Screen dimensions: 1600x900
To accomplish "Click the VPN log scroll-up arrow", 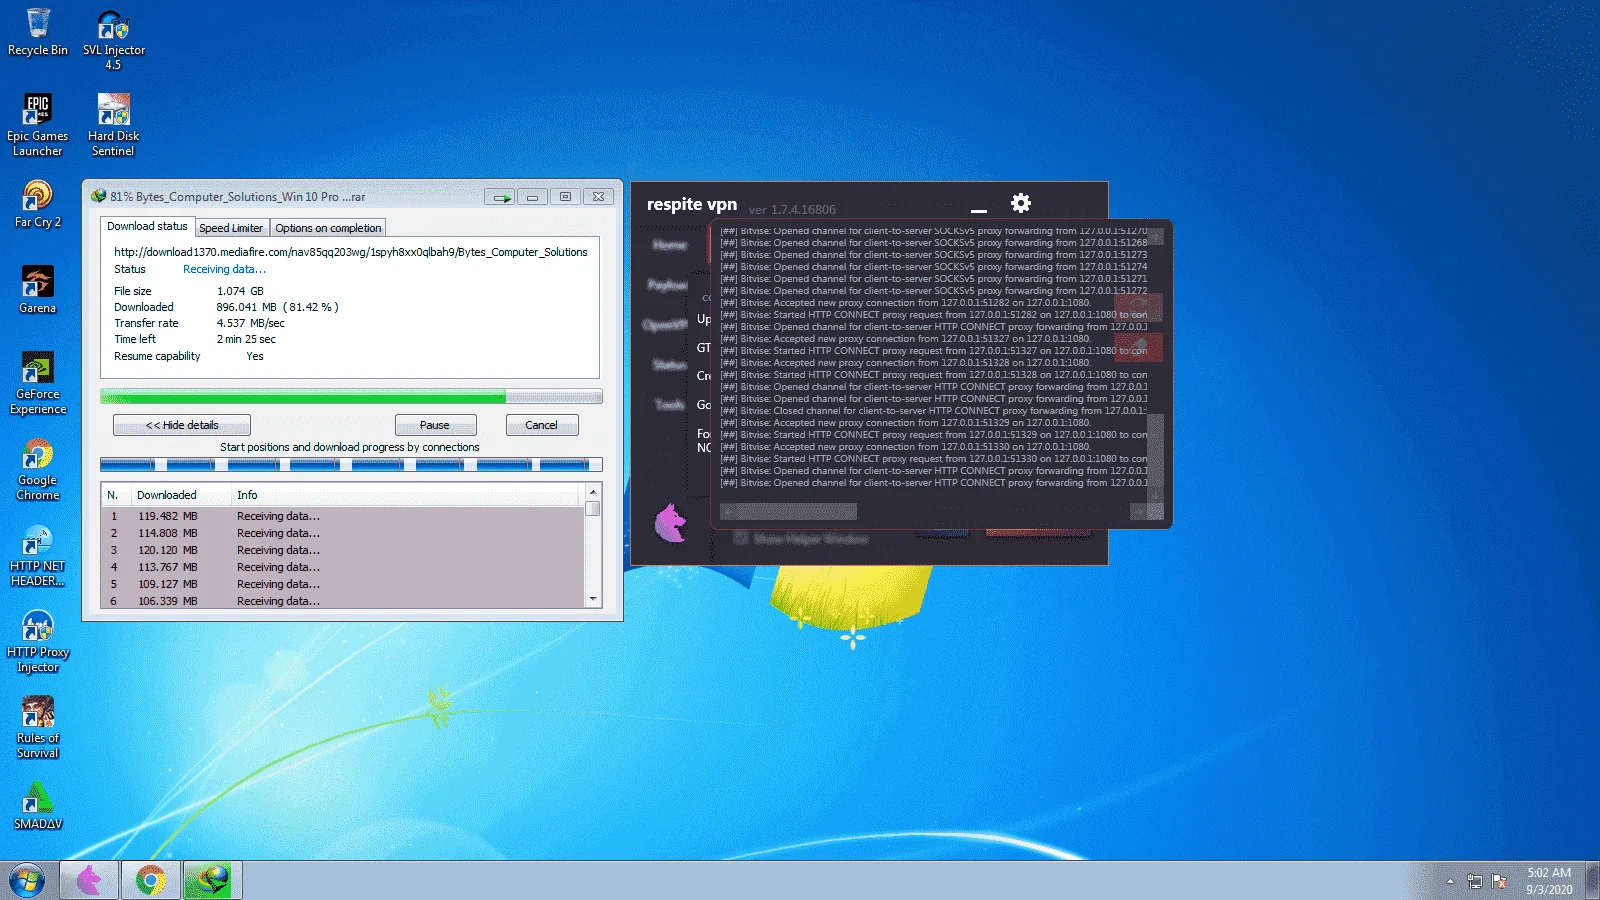I will (x=1155, y=237).
